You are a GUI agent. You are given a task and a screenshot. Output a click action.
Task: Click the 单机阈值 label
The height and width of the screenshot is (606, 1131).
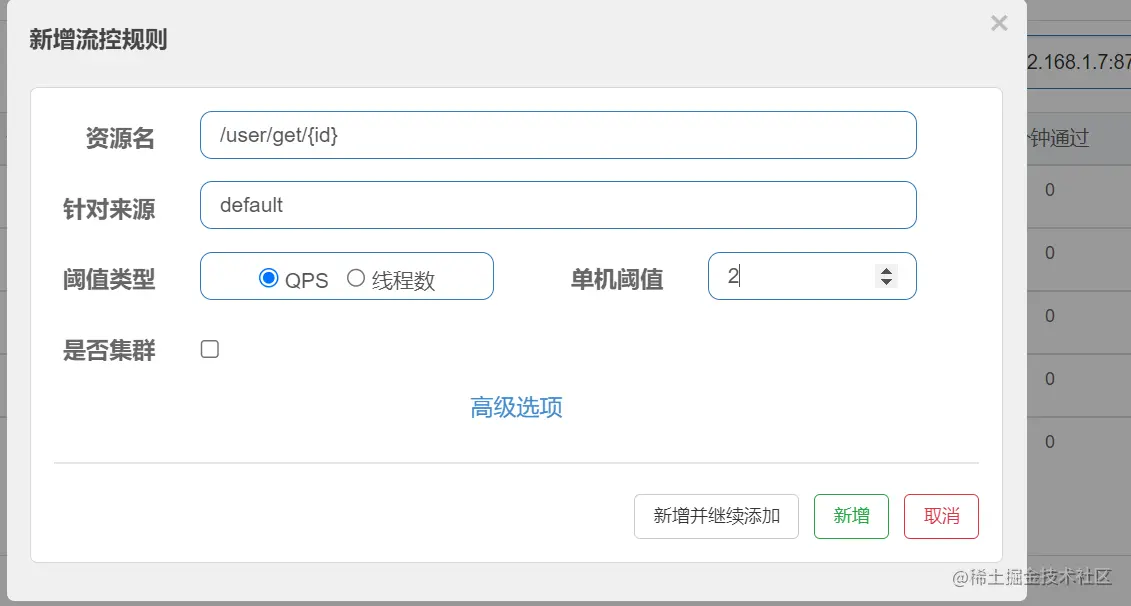click(x=617, y=278)
